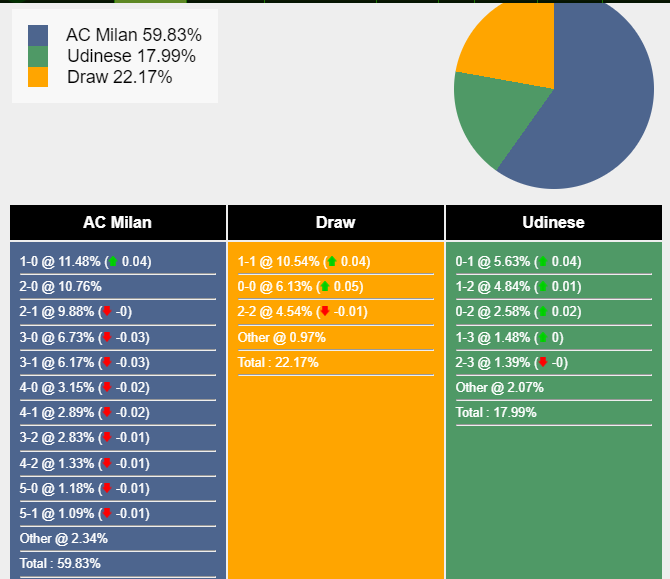Click the green up arrow beside 1-0 score
670x579 pixels.
click(113, 262)
